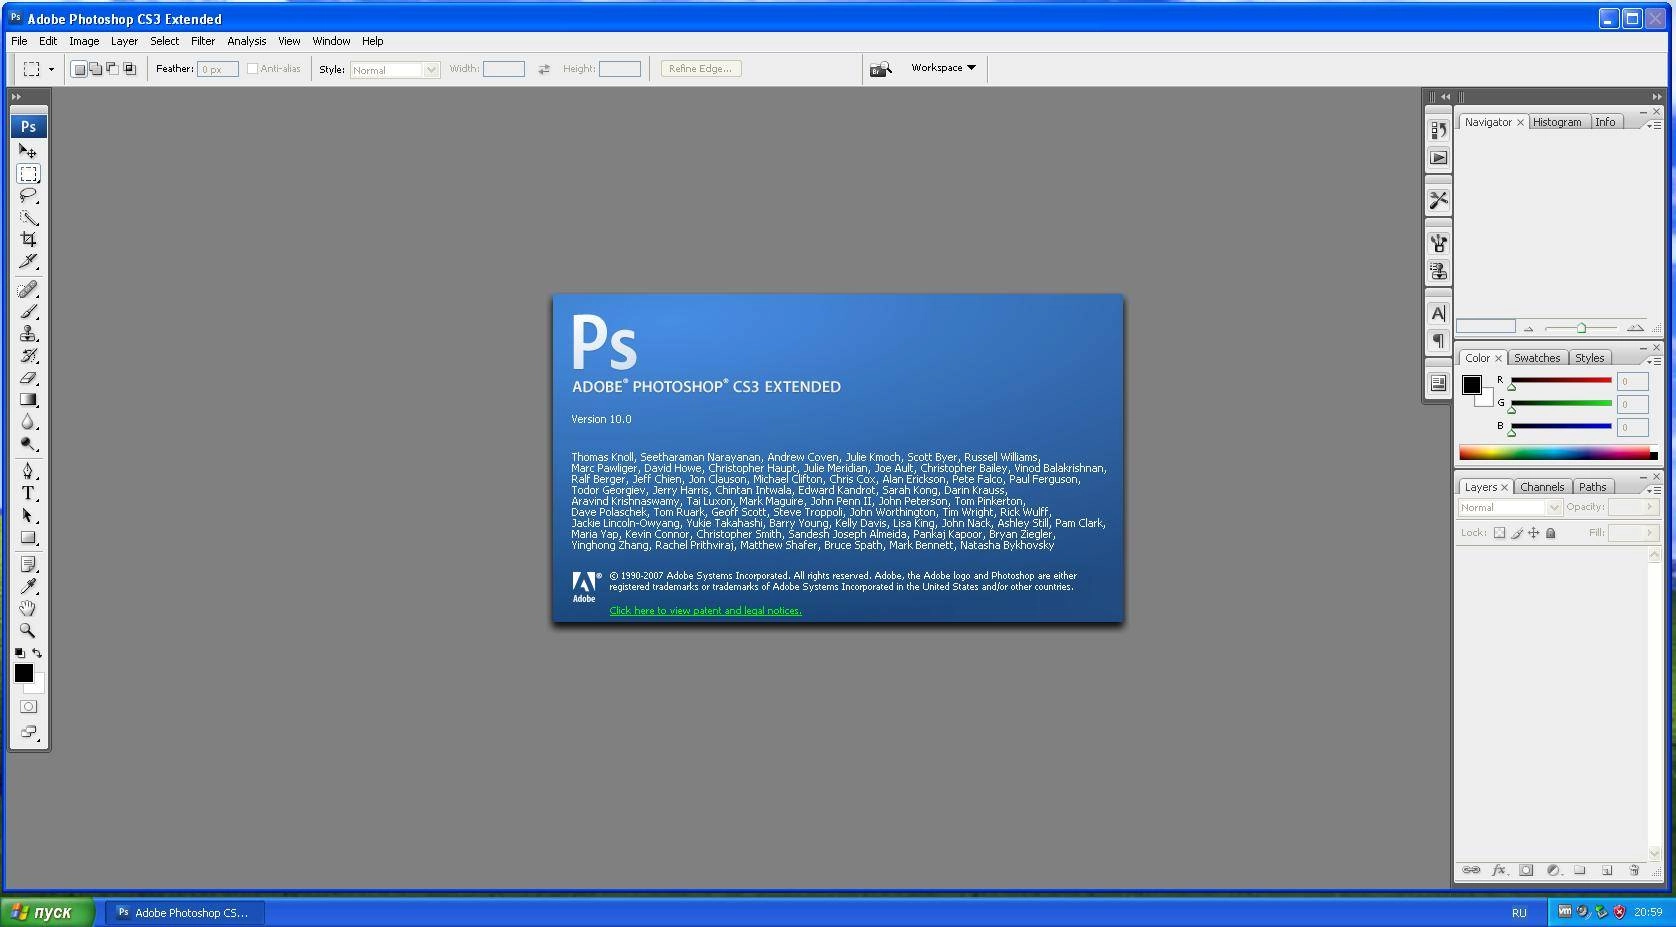Image resolution: width=1676 pixels, height=927 pixels.
Task: Reset default foreground and background colors
Action: pos(19,653)
